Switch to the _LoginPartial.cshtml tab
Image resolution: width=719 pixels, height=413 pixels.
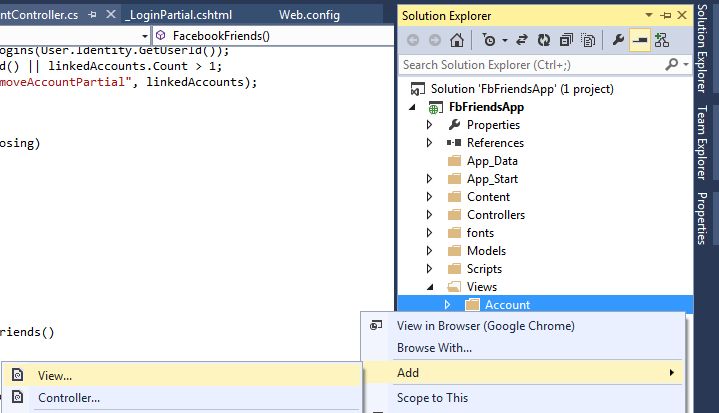pos(178,15)
